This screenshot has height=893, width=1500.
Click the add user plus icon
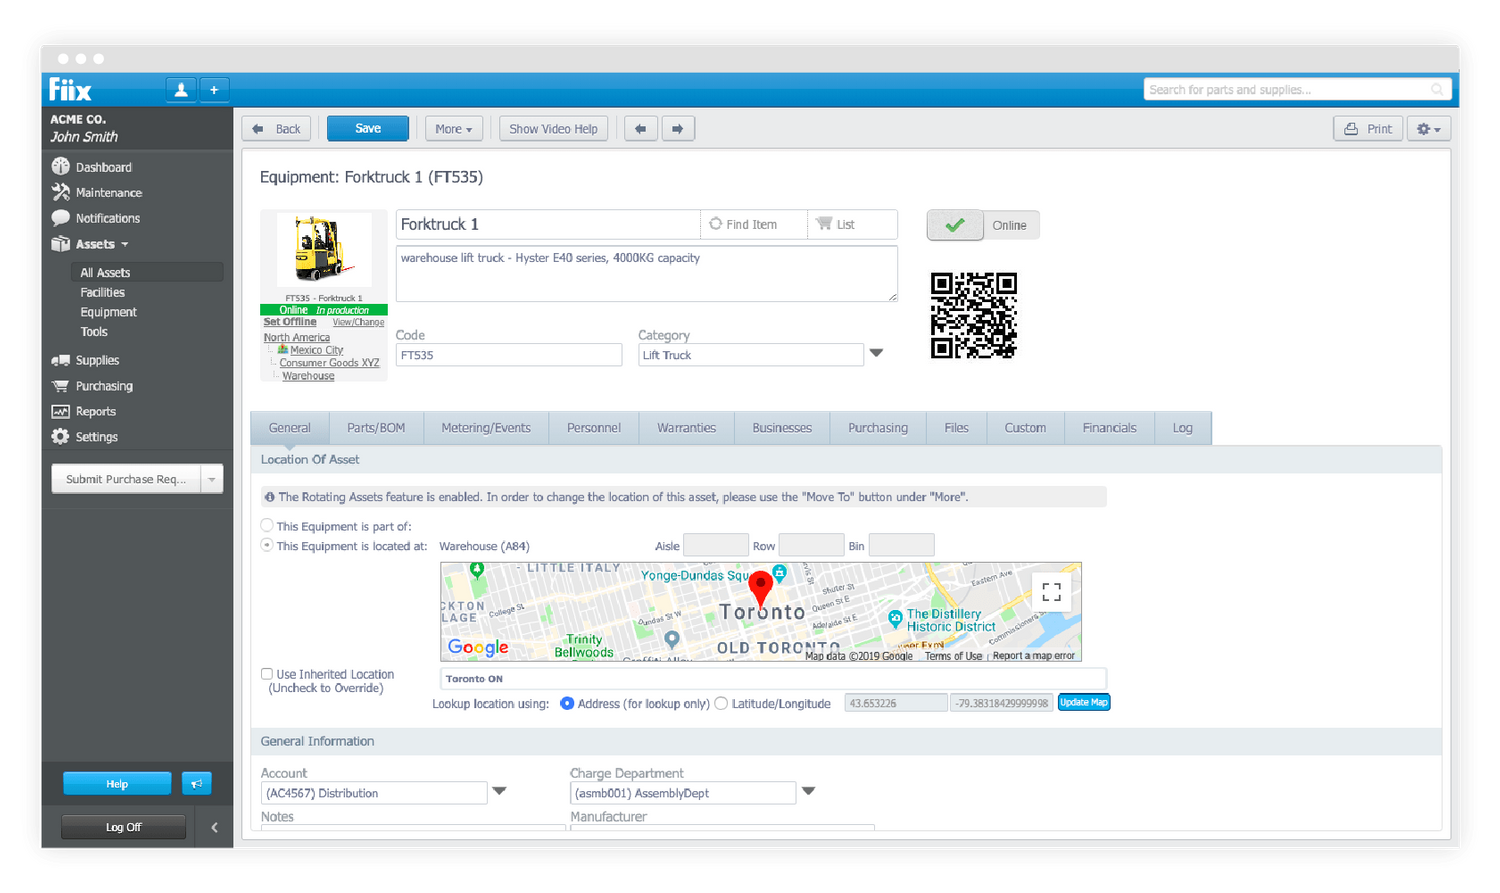click(214, 89)
